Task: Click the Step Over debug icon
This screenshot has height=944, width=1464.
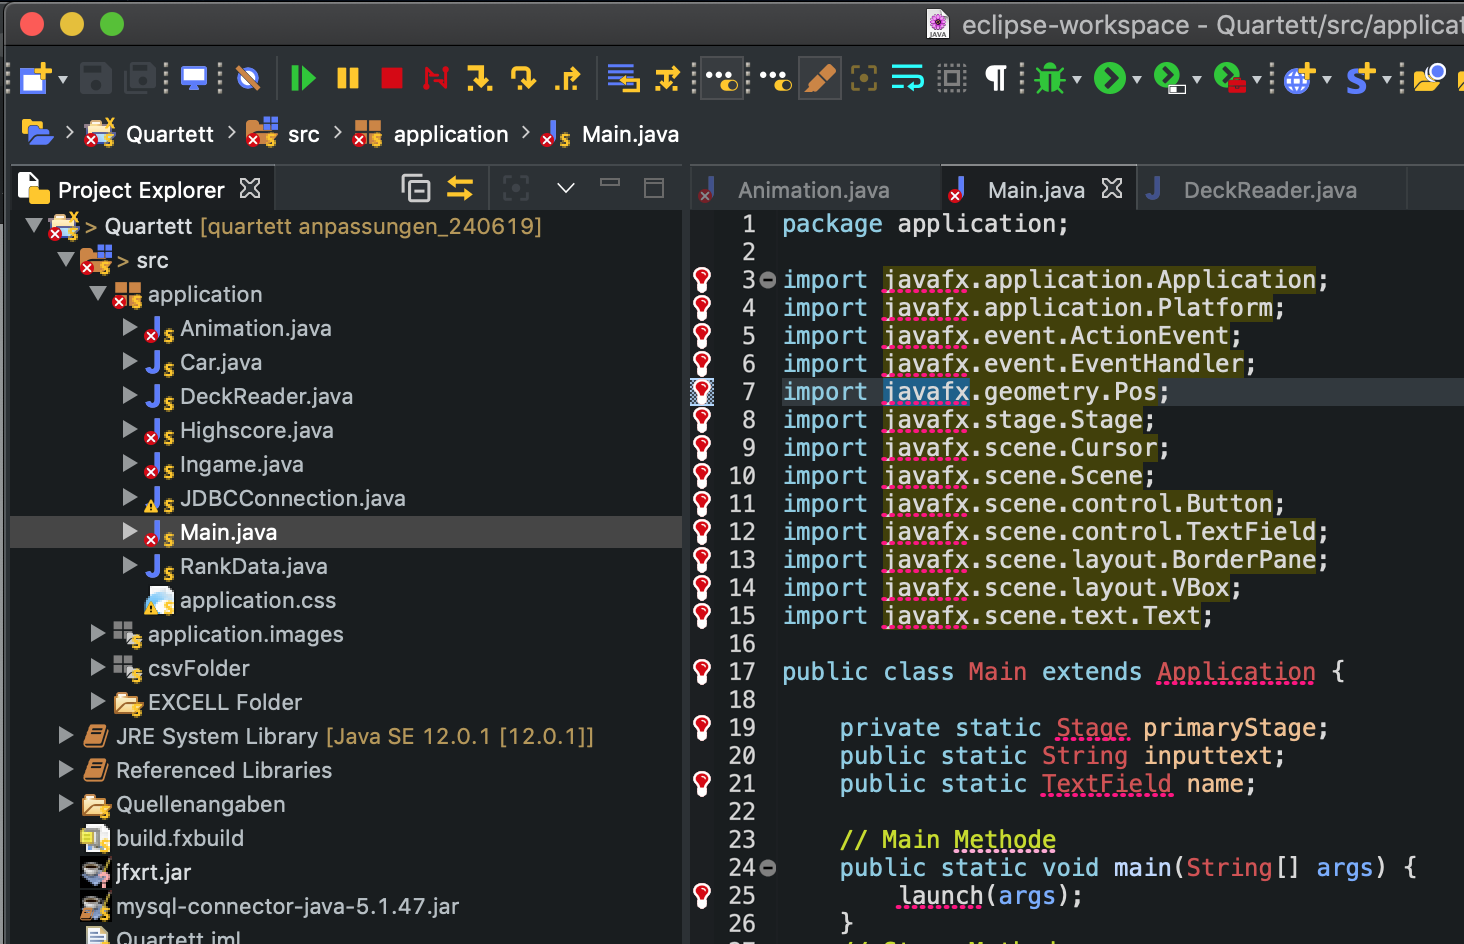Action: pos(523,78)
